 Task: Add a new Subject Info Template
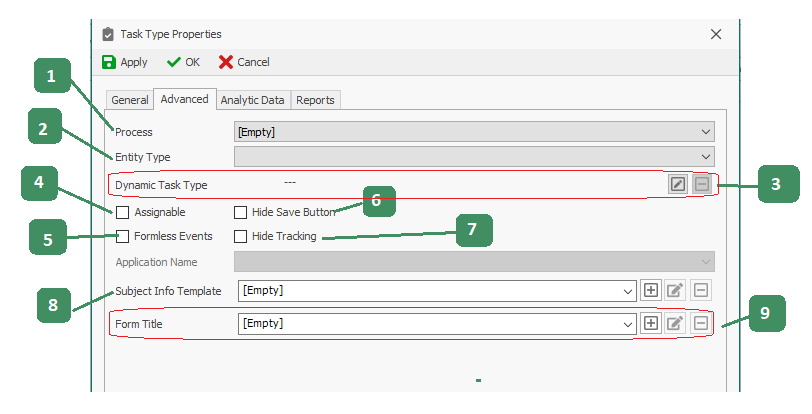[651, 290]
